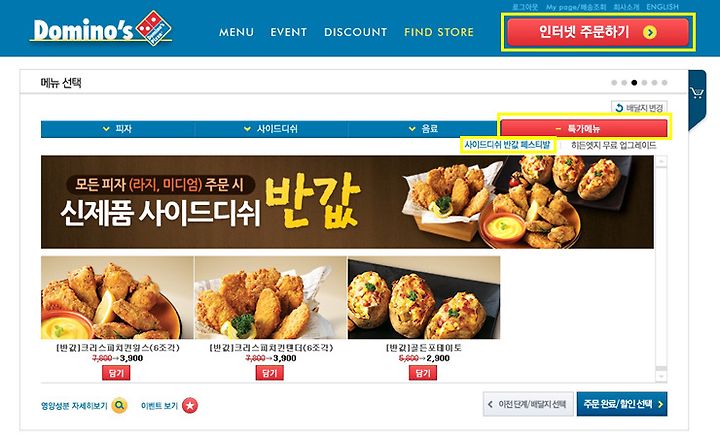Add 크리스피치킨윙스 with its 담기 button
The width and height of the screenshot is (720, 440).
116,373
